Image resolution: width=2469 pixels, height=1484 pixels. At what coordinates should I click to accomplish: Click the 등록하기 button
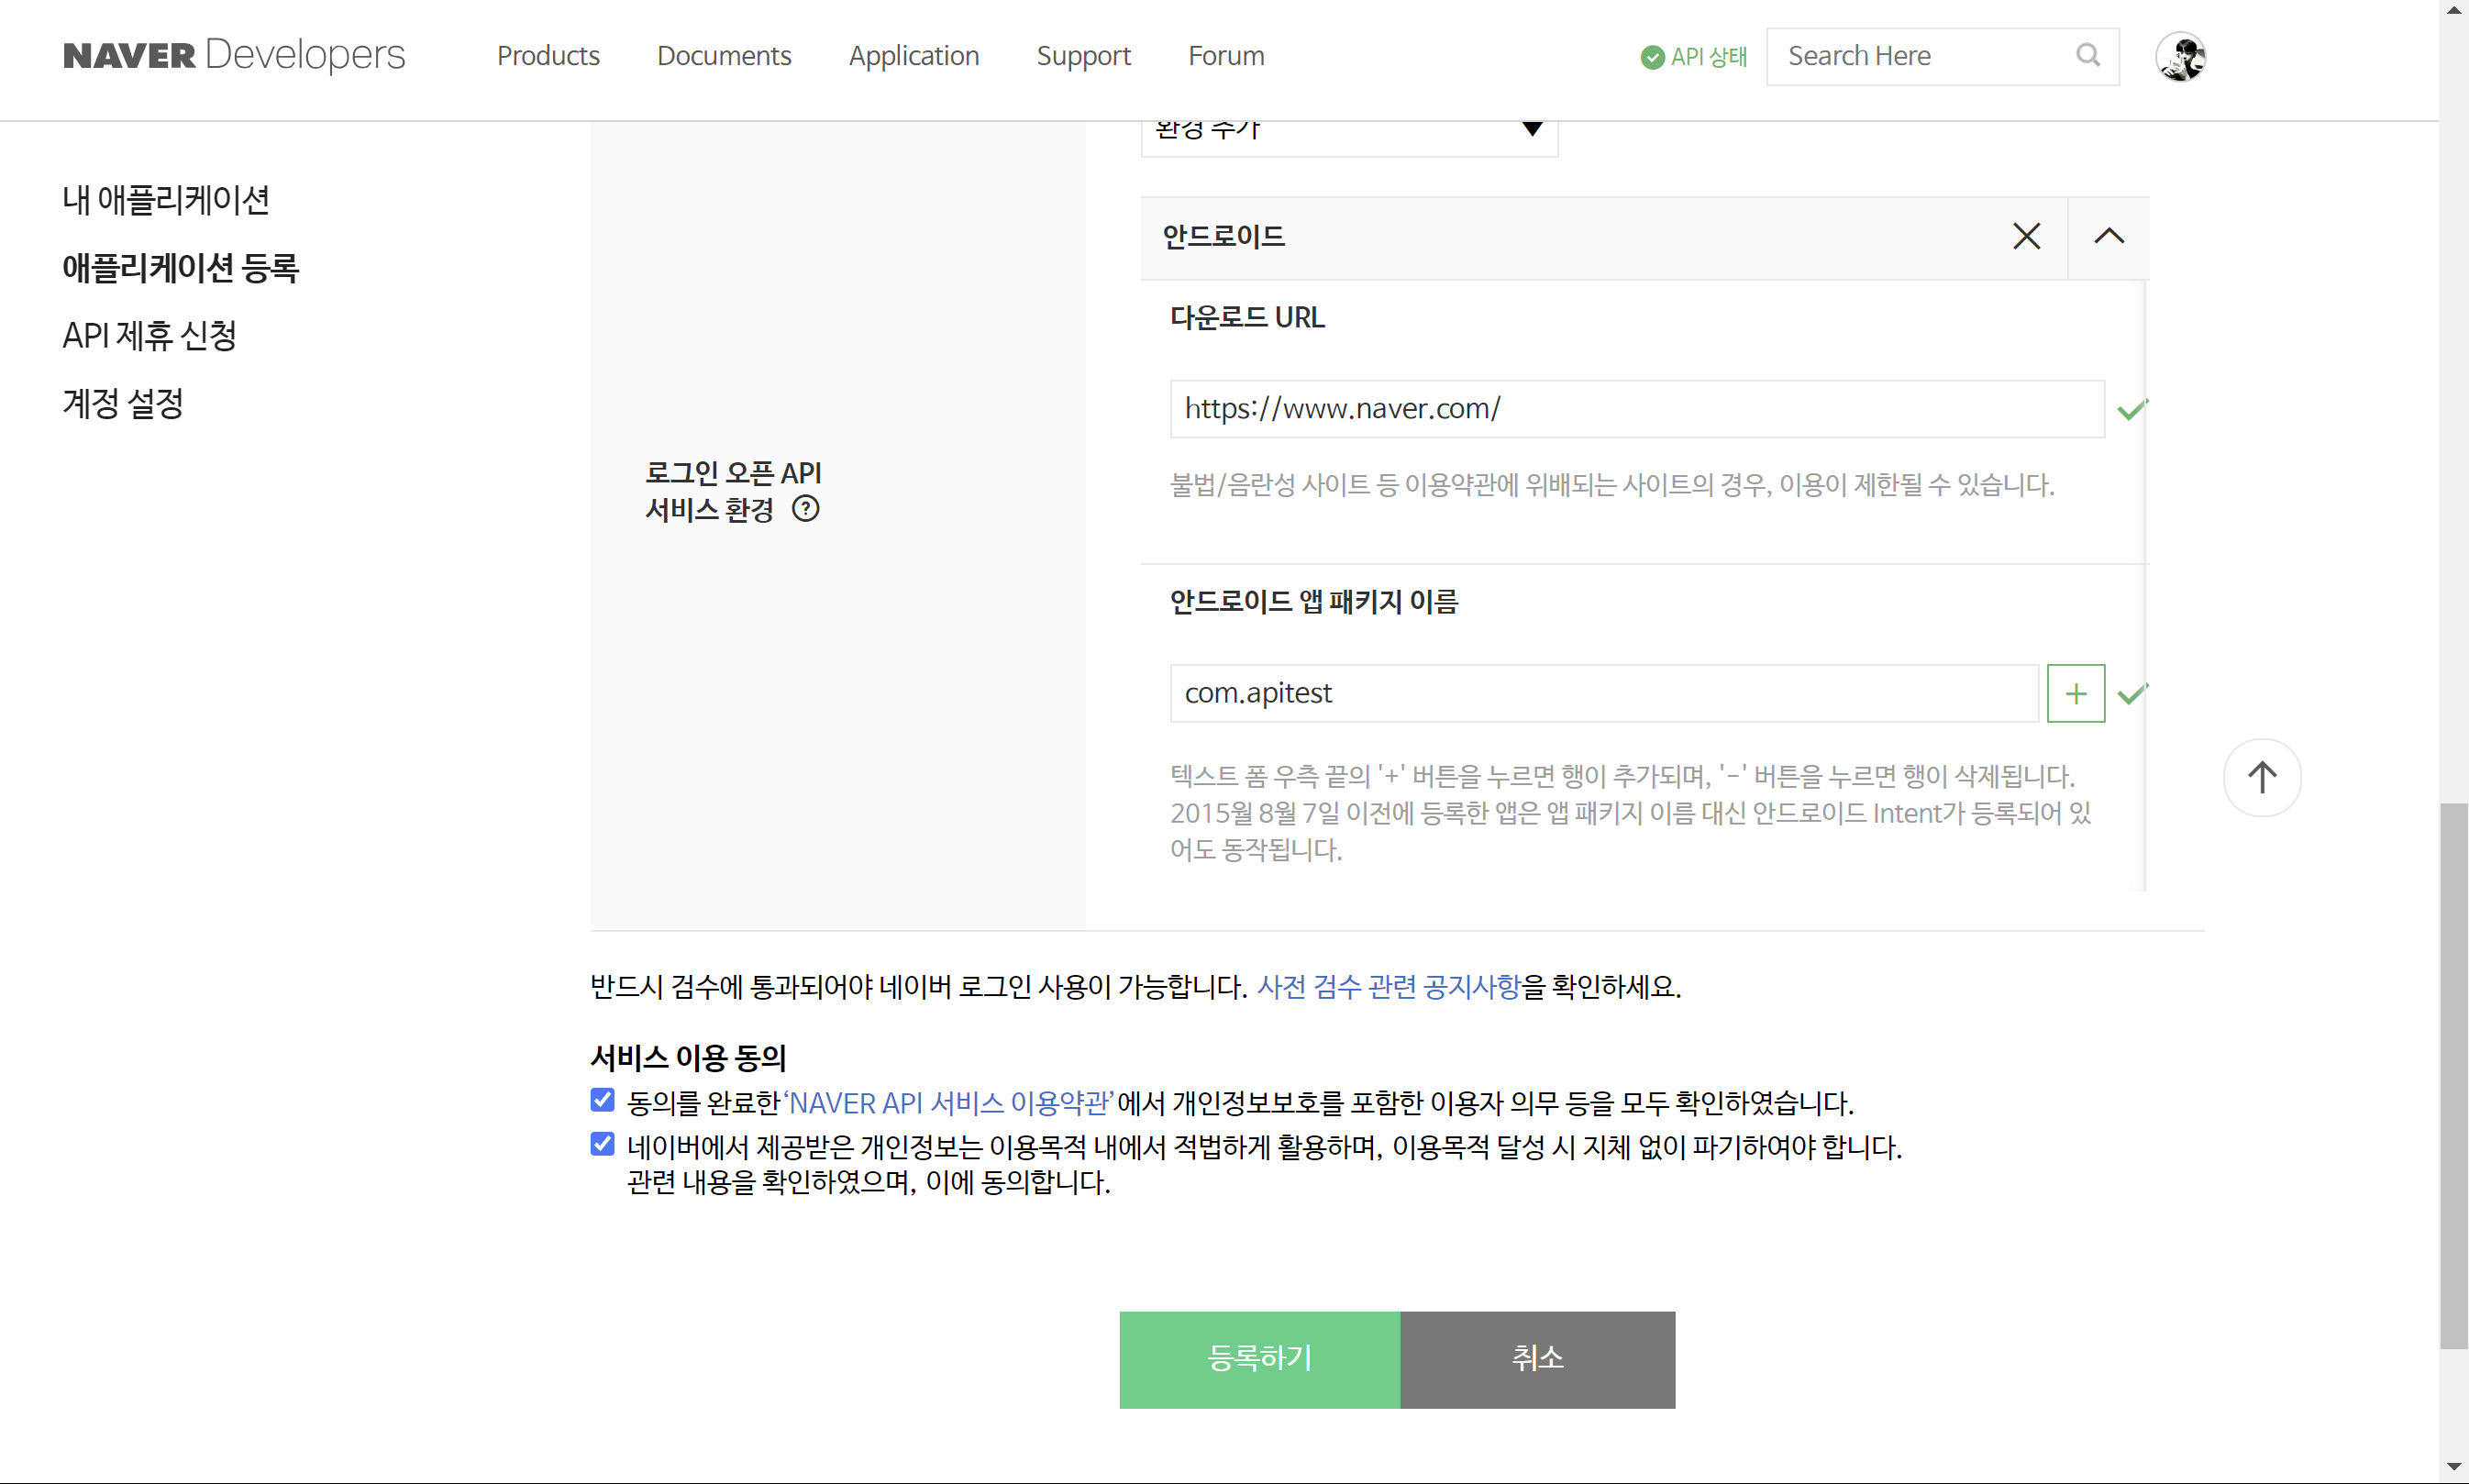pyautogui.click(x=1259, y=1360)
